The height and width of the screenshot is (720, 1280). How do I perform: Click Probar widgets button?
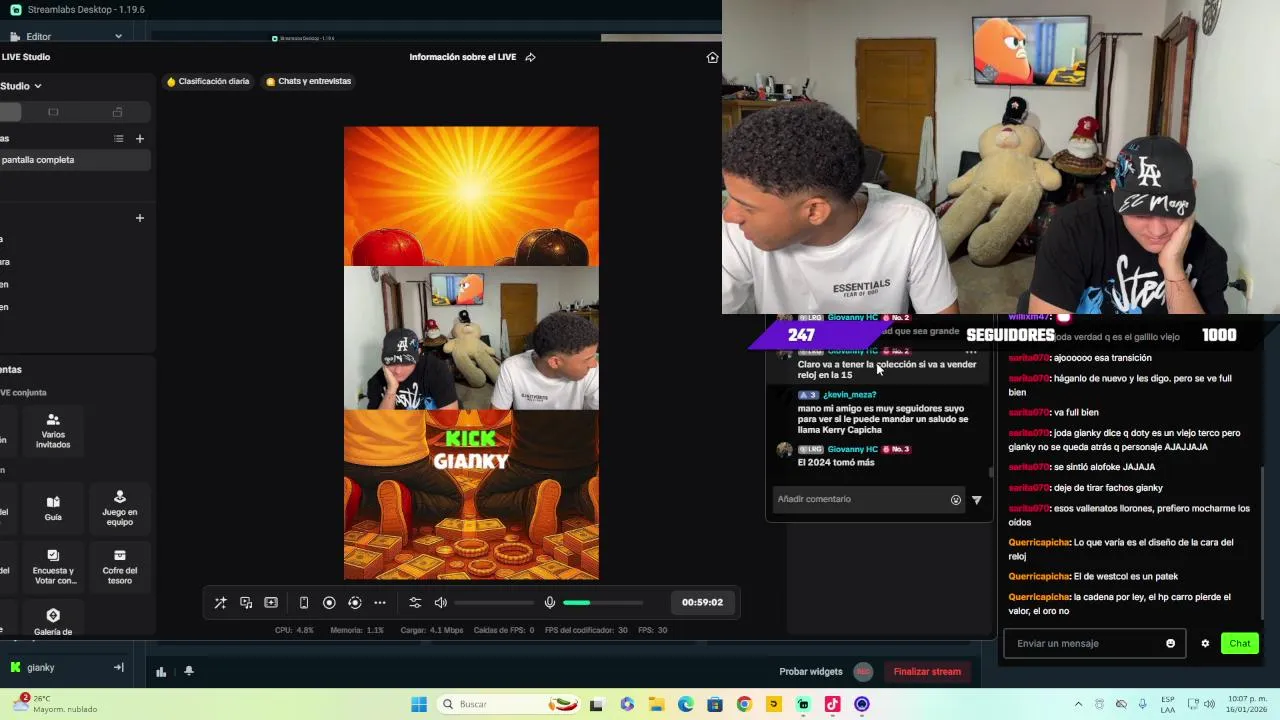(x=811, y=672)
